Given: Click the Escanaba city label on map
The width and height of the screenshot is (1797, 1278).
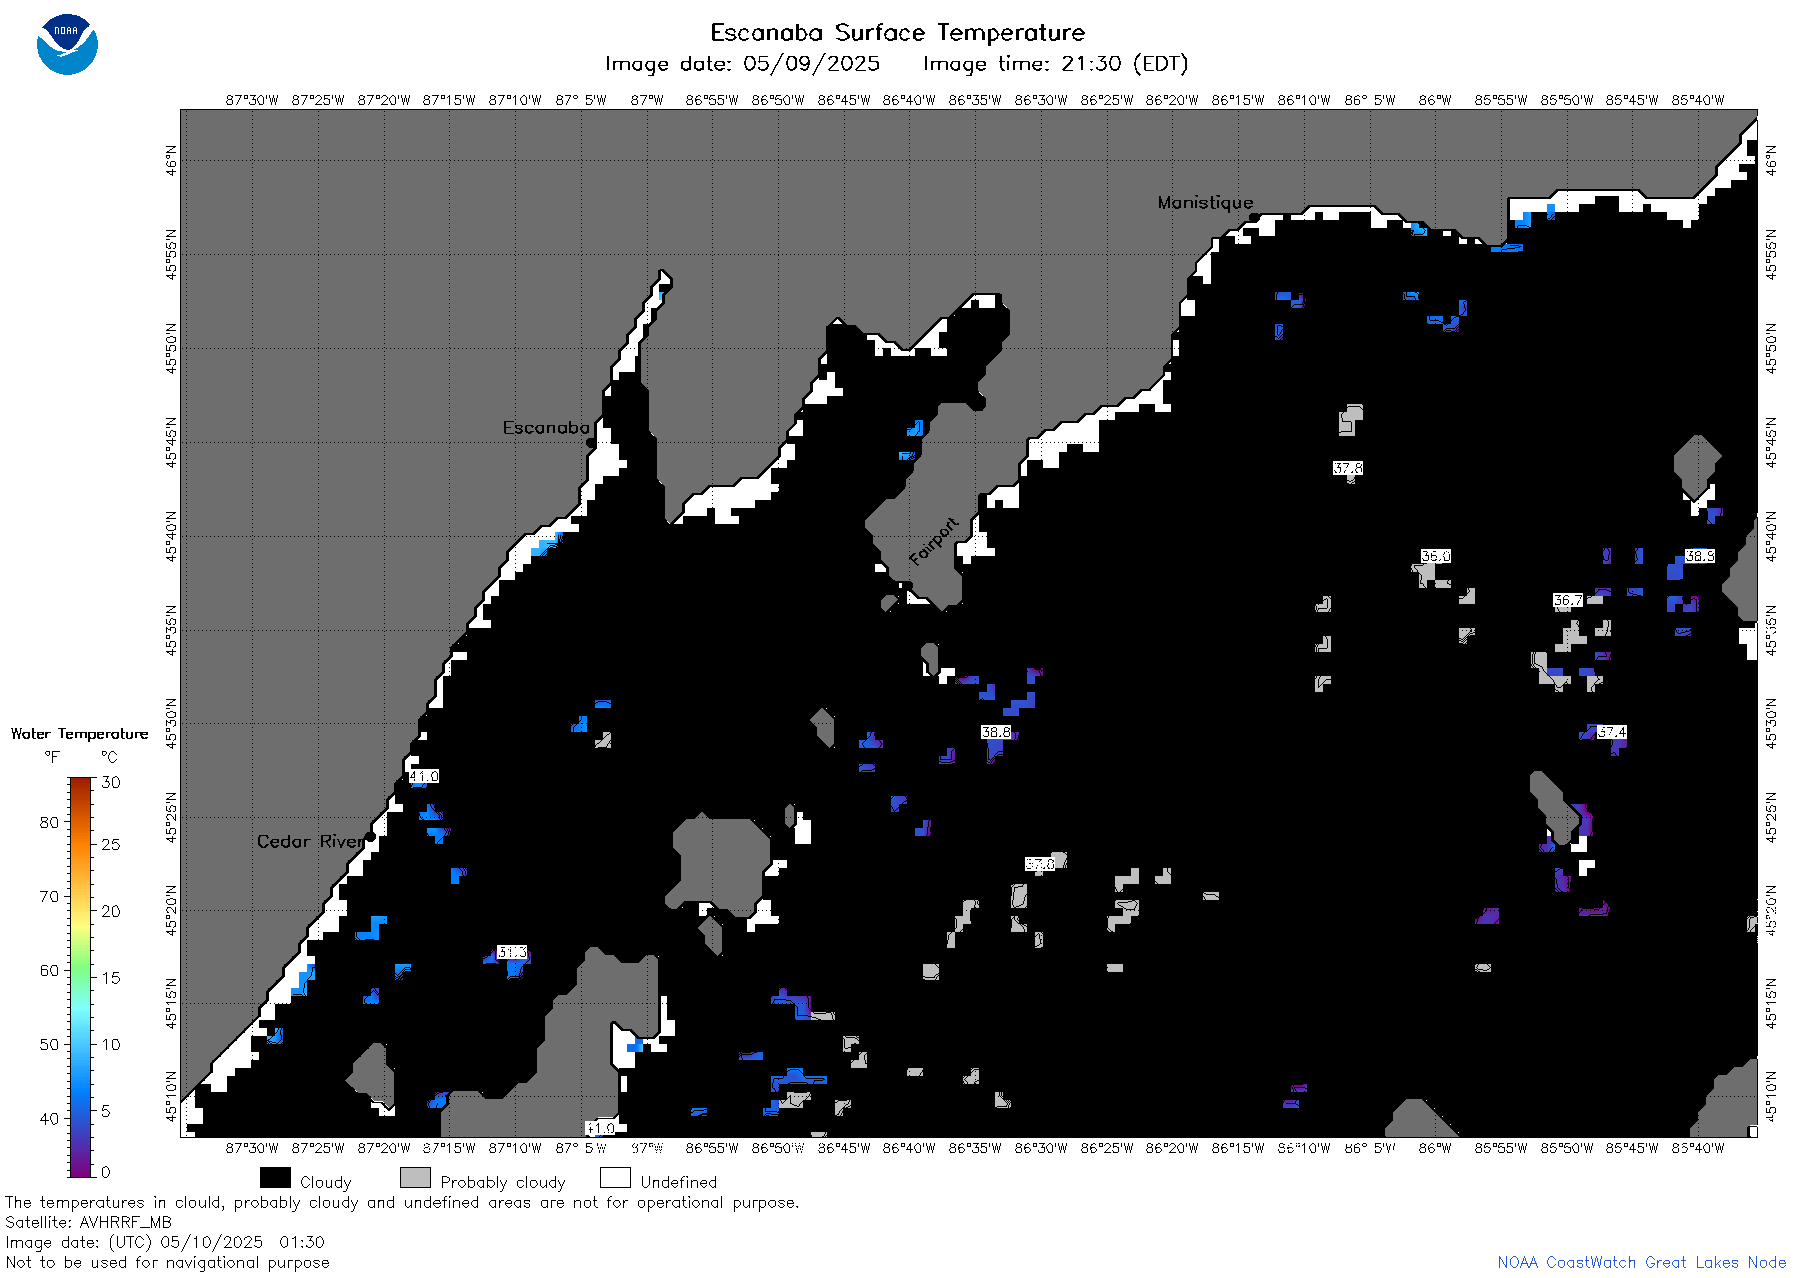Looking at the screenshot, I should 546,427.
